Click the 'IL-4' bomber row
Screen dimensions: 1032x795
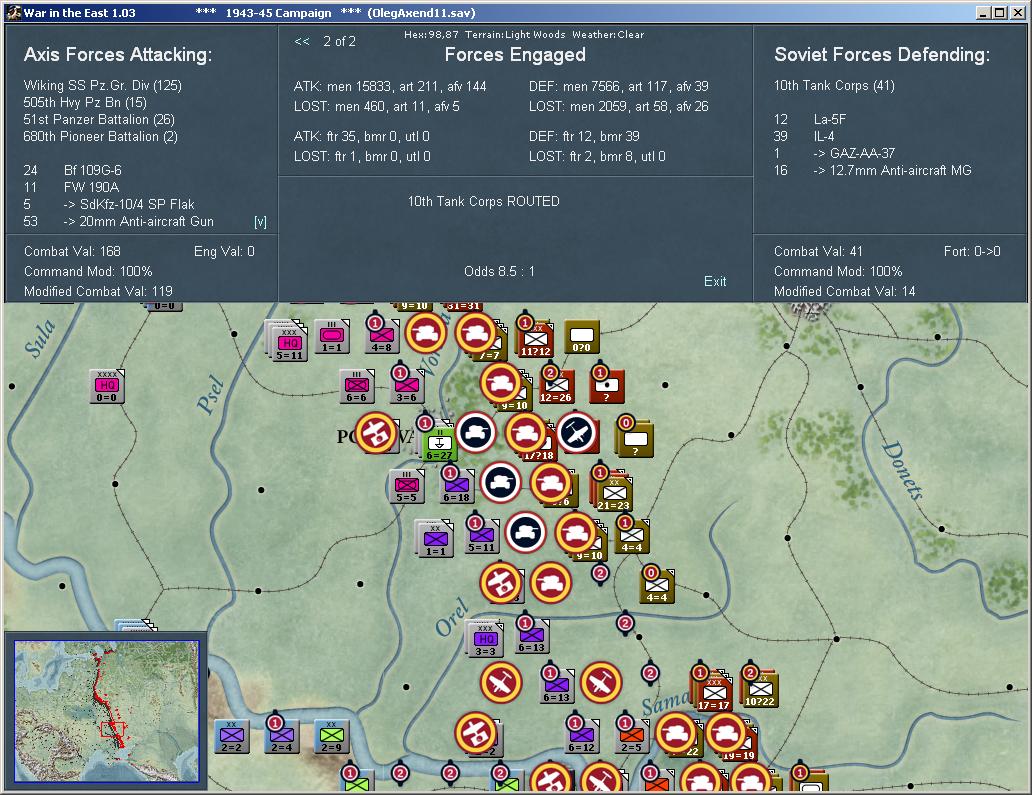click(x=804, y=136)
